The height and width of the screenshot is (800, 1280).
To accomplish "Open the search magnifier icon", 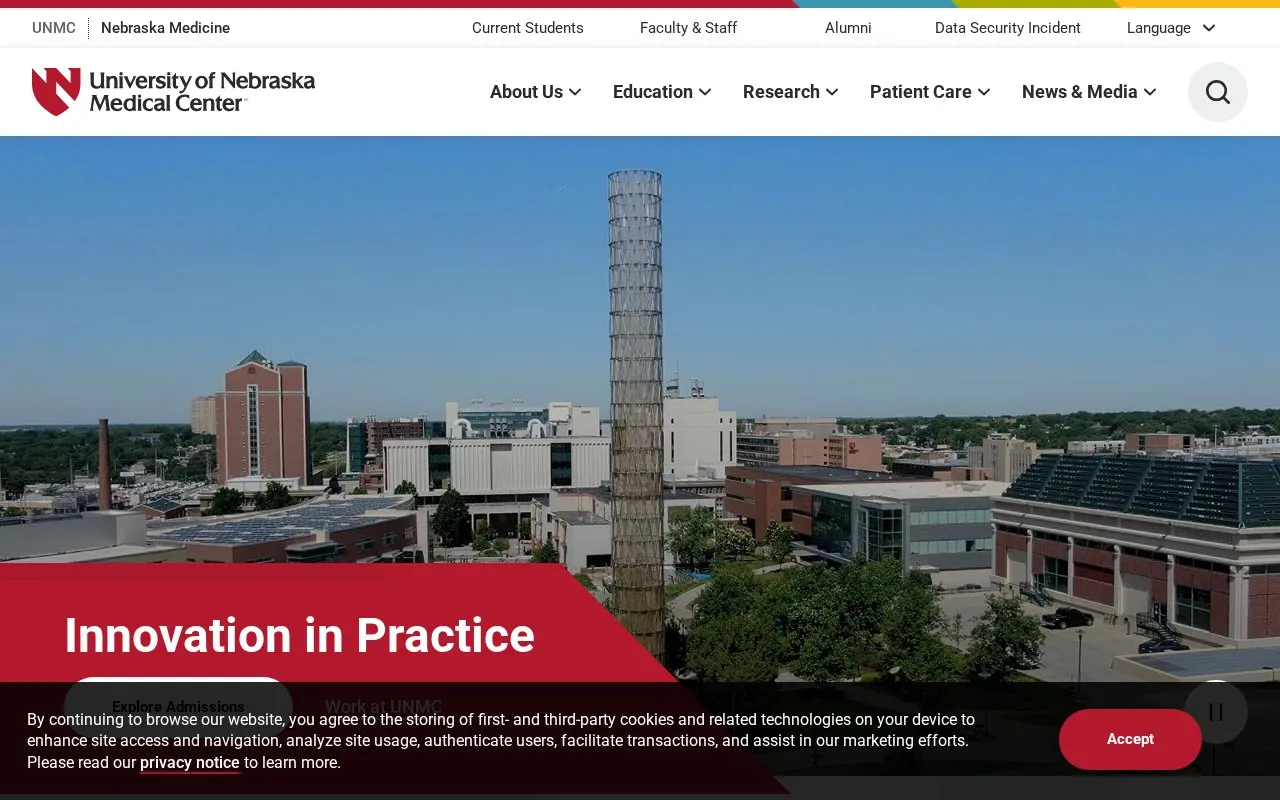I will tap(1217, 92).
